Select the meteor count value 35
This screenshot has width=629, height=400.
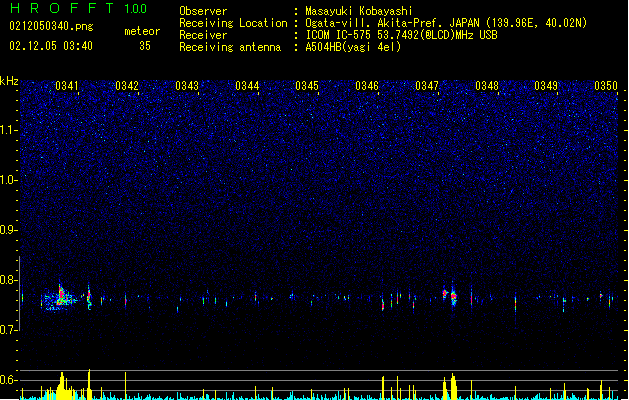coord(145,46)
